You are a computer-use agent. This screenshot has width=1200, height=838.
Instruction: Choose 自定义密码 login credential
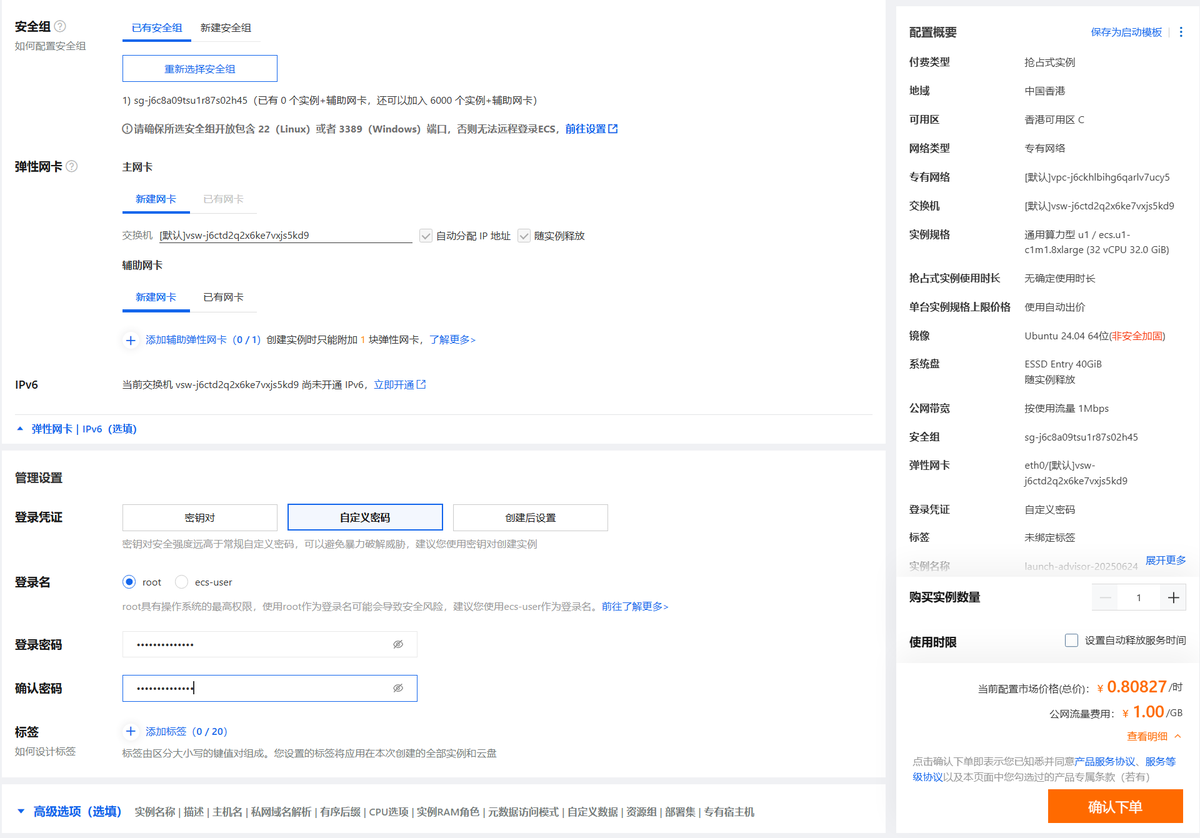click(365, 518)
